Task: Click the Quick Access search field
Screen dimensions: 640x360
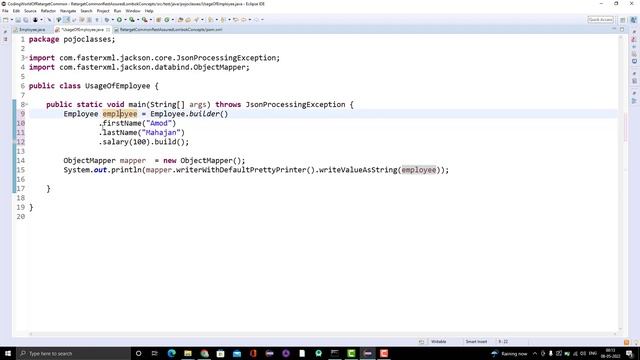Action: (600, 20)
